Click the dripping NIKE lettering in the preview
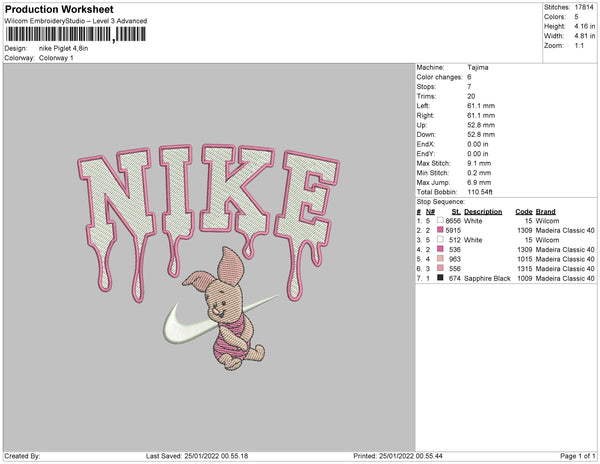Screen dimensions: 600x464 (209, 222)
